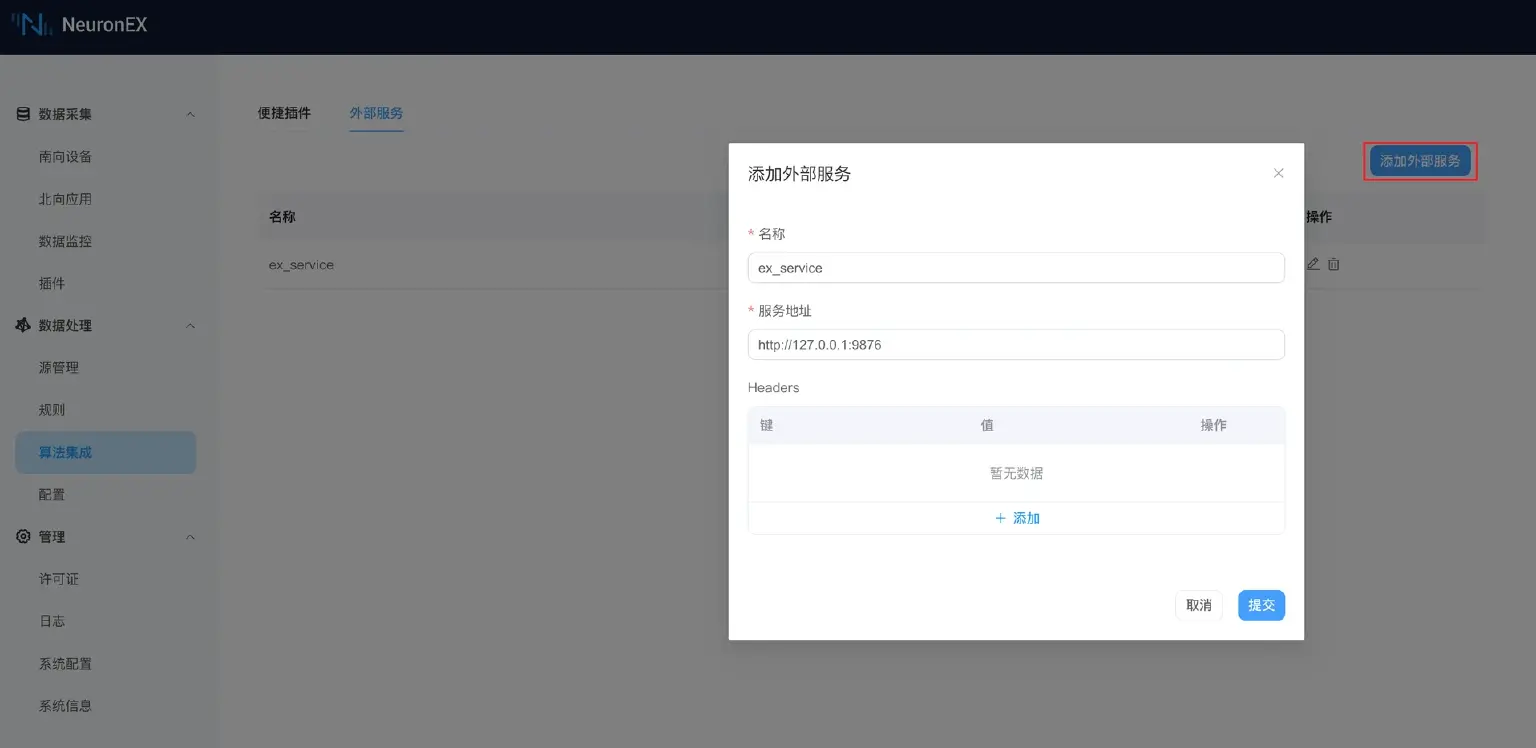
Task: Add a header row with + 添加
Action: 1016,518
